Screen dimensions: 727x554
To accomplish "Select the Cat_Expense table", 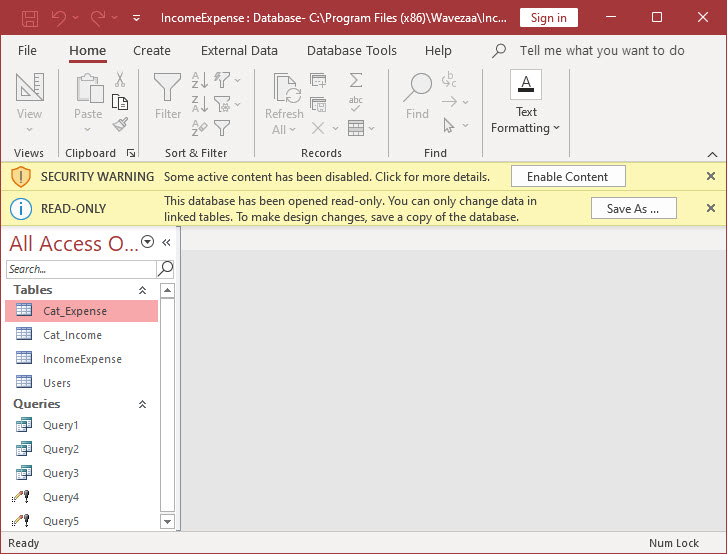I will click(82, 311).
